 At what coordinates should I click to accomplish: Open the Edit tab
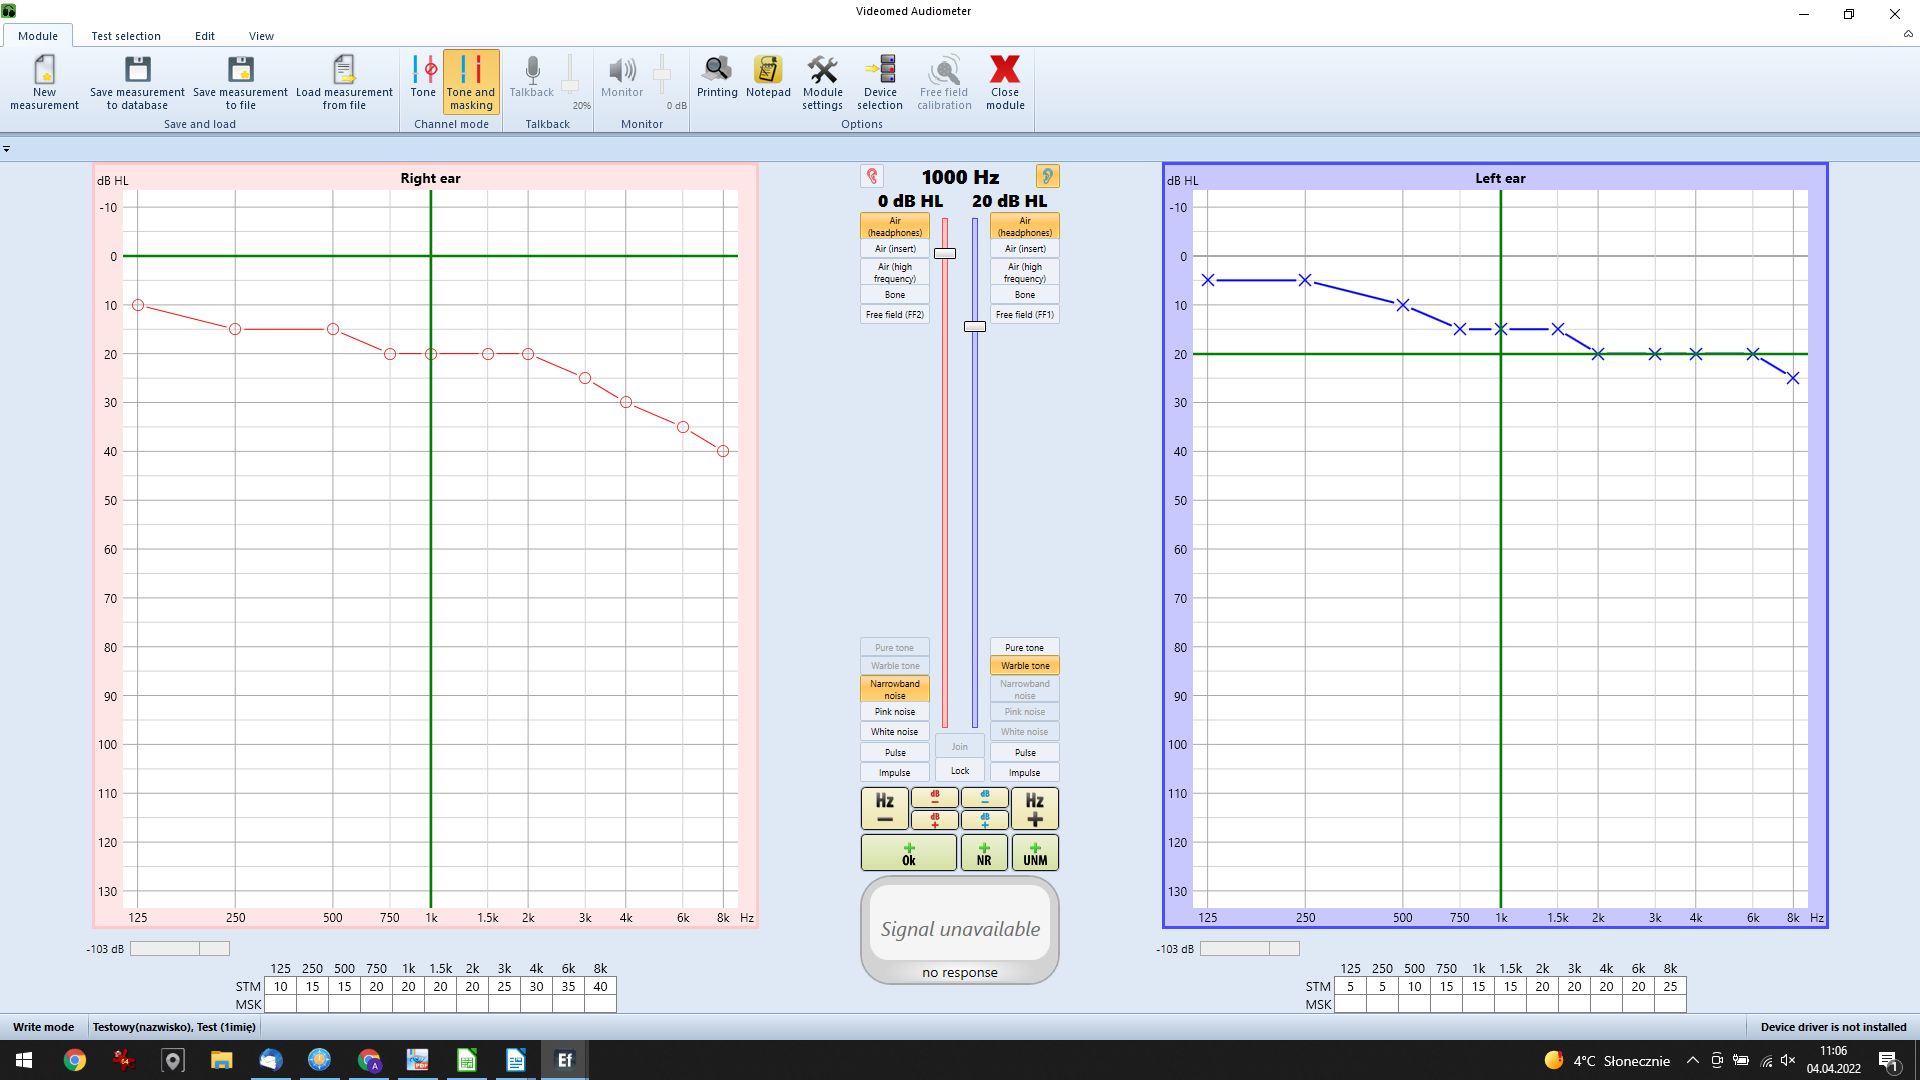point(205,36)
